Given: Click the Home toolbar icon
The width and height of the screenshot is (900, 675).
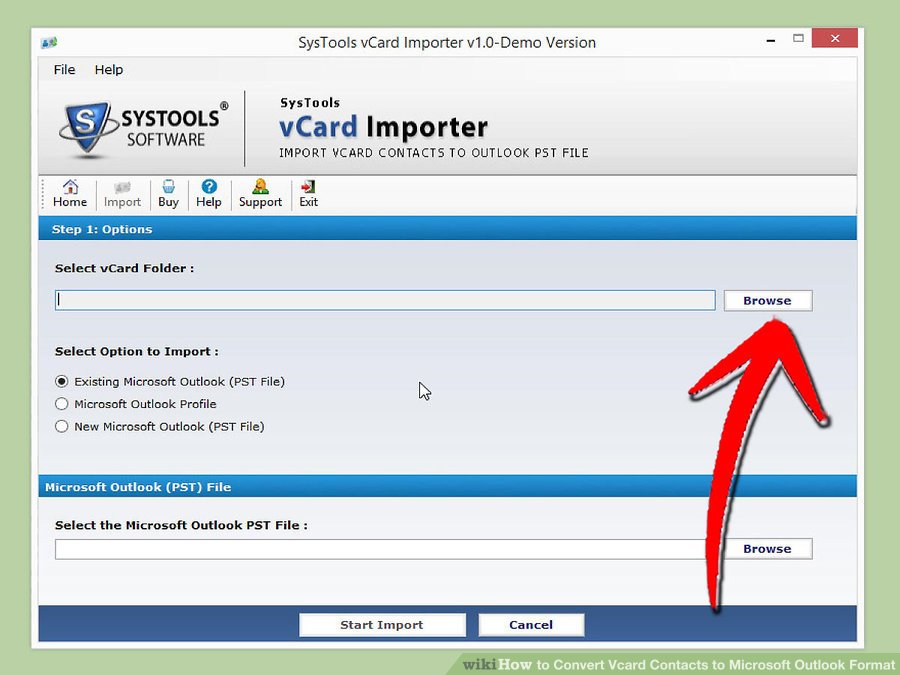Looking at the screenshot, I should pos(70,187).
